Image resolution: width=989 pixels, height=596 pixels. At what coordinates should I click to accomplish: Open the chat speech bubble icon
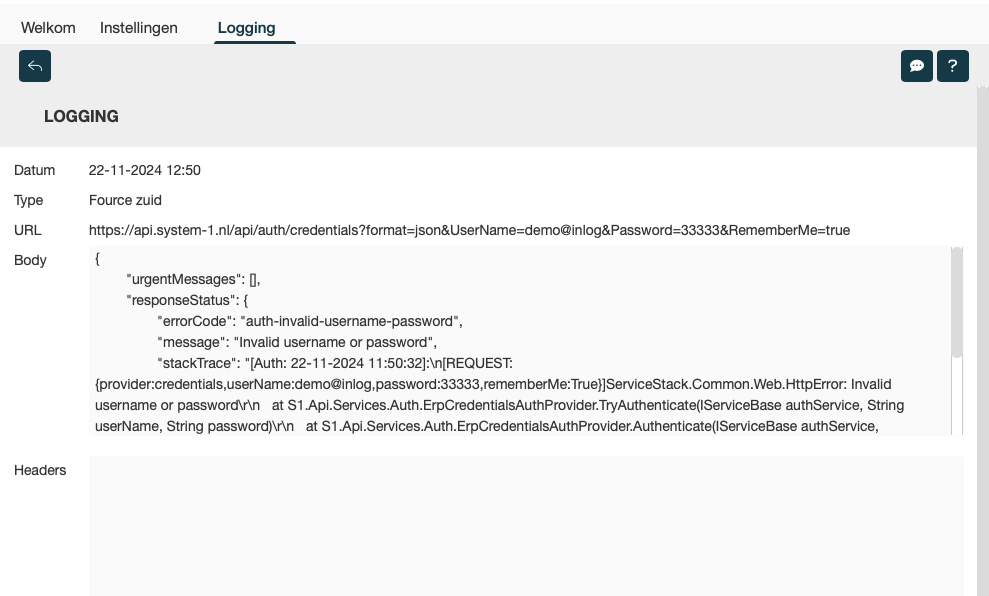click(x=917, y=66)
